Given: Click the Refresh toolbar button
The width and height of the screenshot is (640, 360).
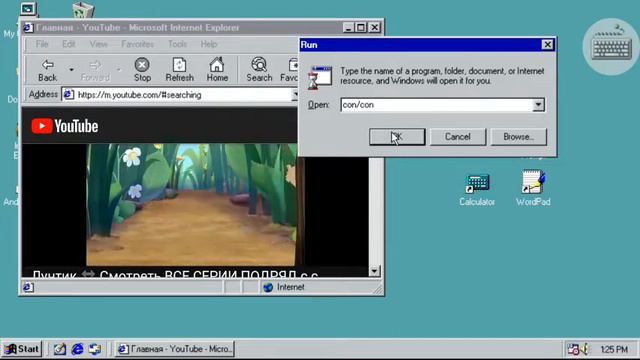Looking at the screenshot, I should [180, 70].
